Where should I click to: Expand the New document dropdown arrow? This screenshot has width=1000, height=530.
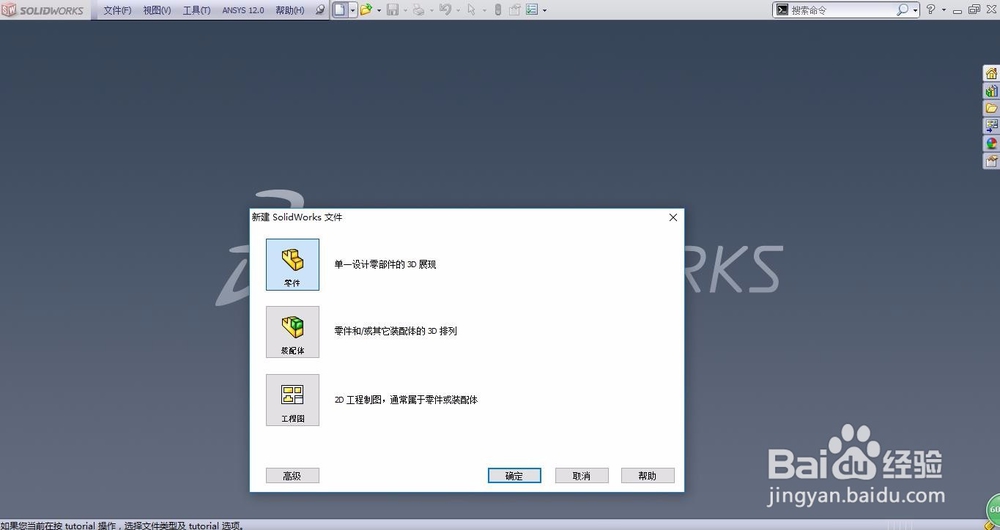coord(353,10)
